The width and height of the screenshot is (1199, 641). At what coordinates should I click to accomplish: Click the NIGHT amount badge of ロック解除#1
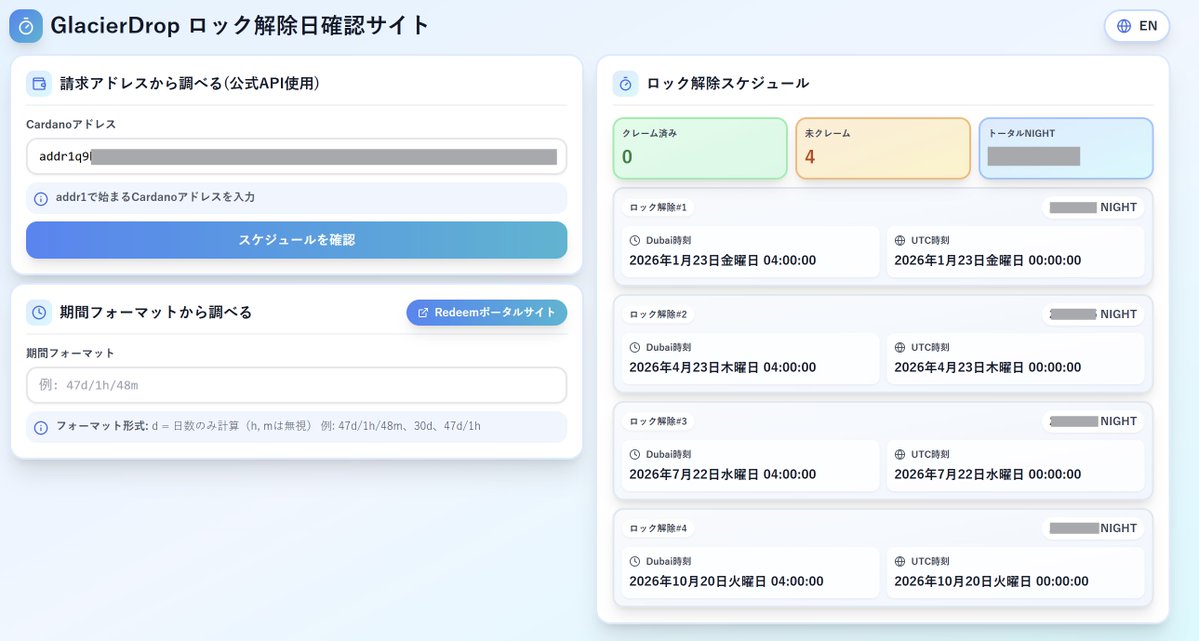[1093, 207]
